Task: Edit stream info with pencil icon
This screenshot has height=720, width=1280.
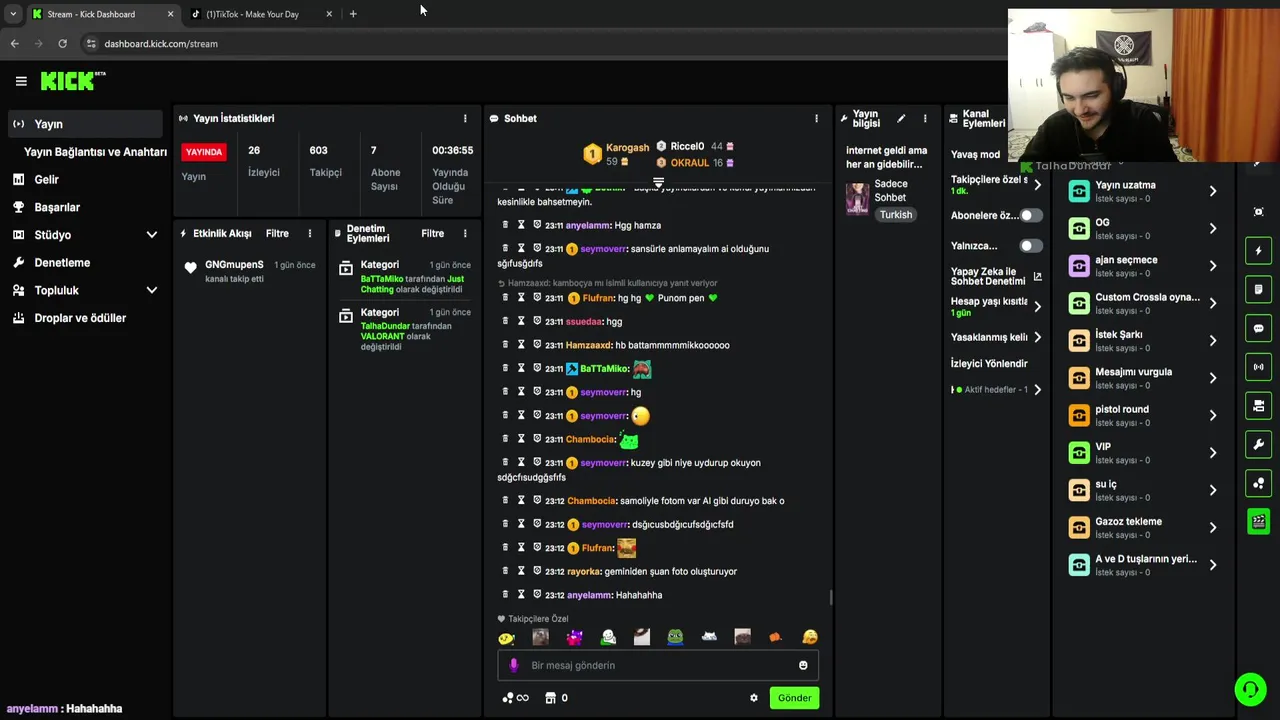Action: pyautogui.click(x=901, y=118)
